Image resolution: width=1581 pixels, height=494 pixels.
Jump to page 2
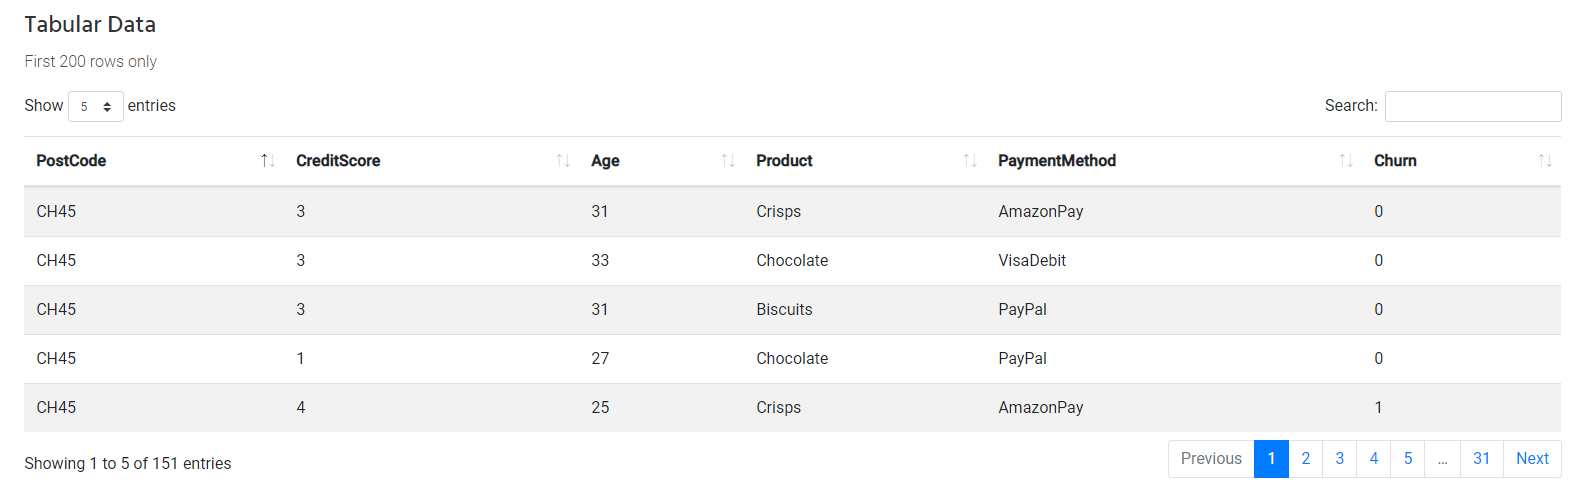pos(1305,459)
